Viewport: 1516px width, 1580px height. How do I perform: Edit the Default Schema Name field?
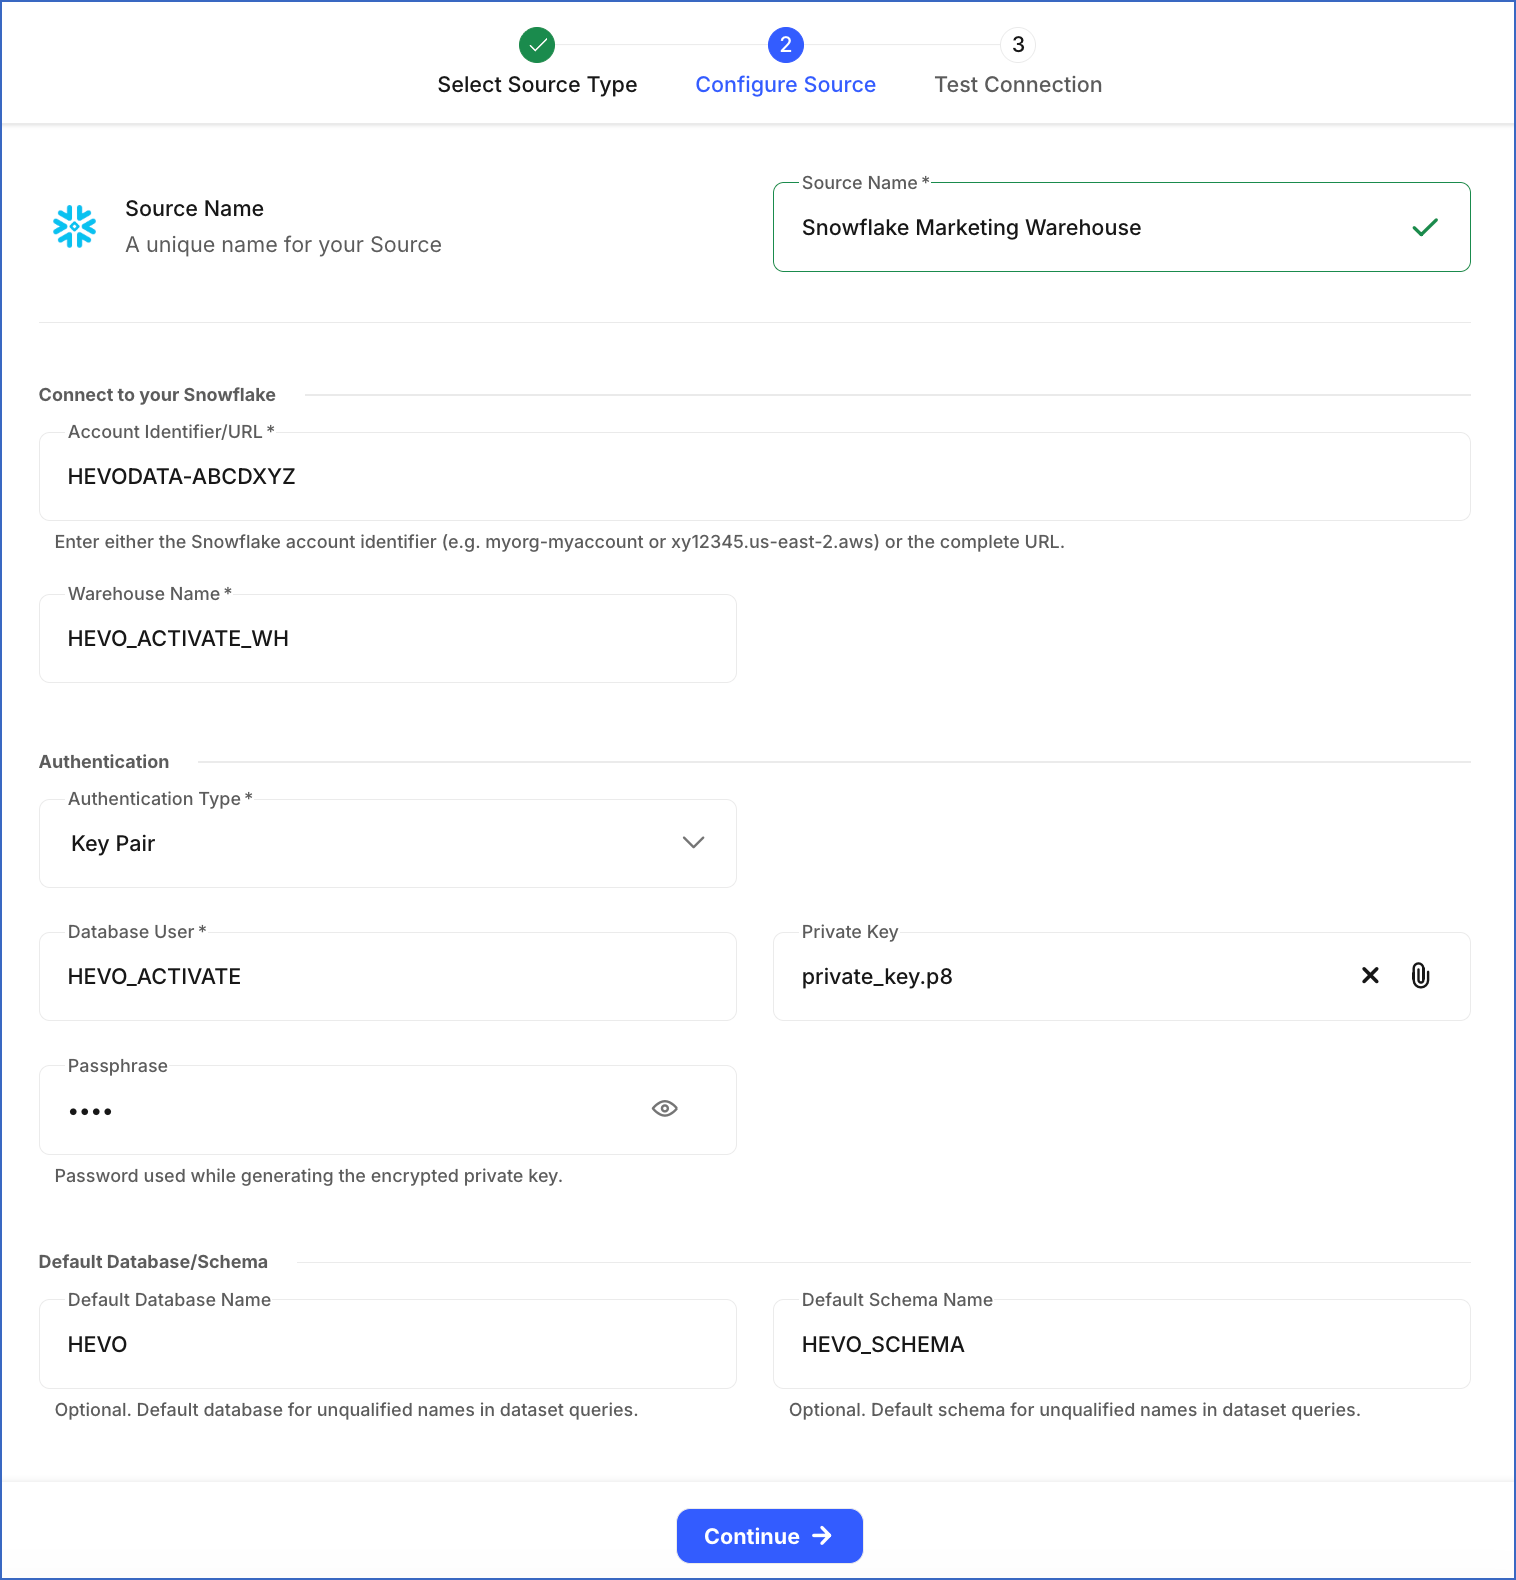(x=1122, y=1344)
